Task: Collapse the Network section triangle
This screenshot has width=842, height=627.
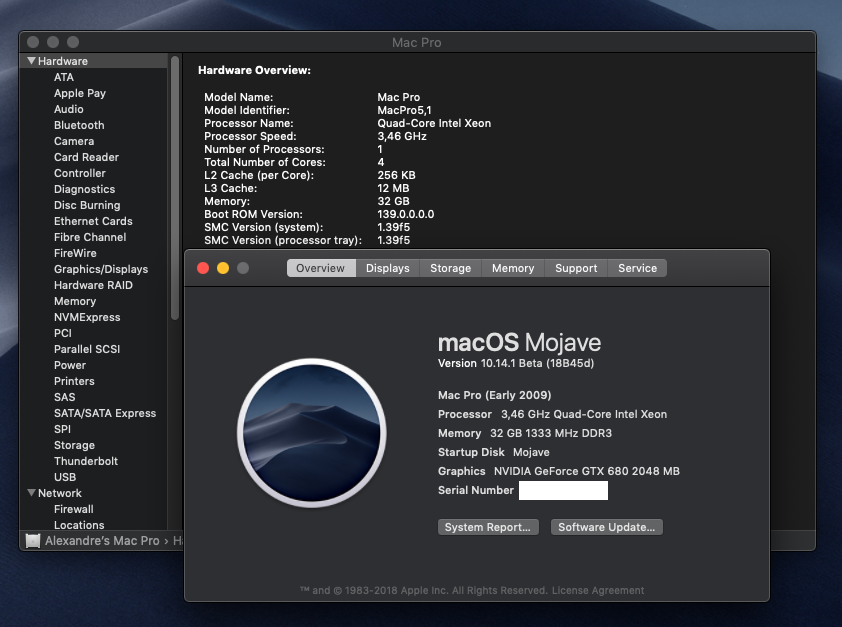Action: click(x=31, y=493)
